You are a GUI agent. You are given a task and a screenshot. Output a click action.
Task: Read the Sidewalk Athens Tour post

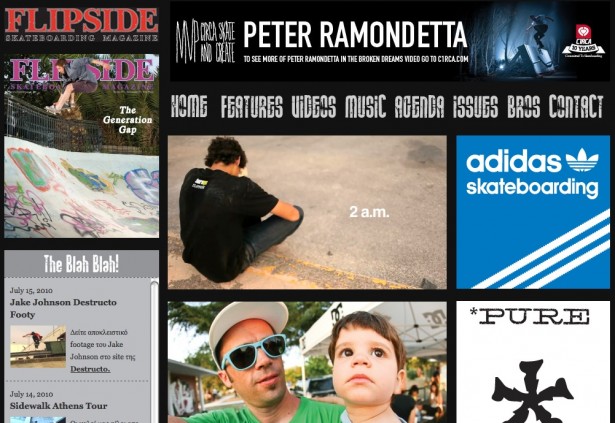[x=58, y=406]
